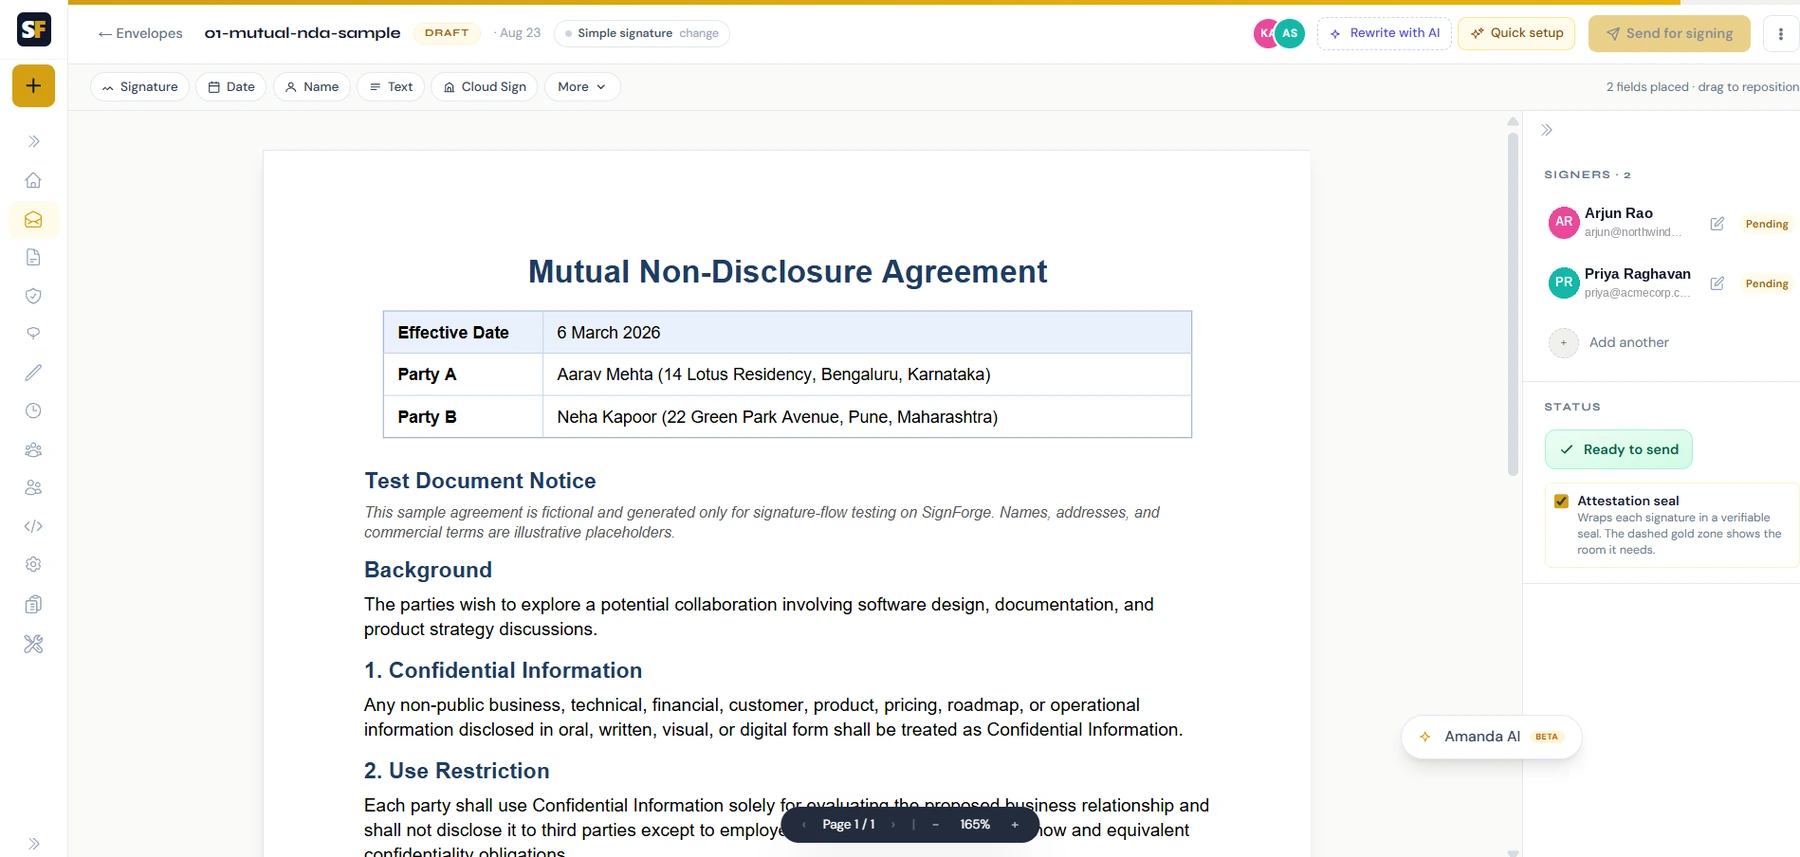Click the Background heading

tap(428, 570)
